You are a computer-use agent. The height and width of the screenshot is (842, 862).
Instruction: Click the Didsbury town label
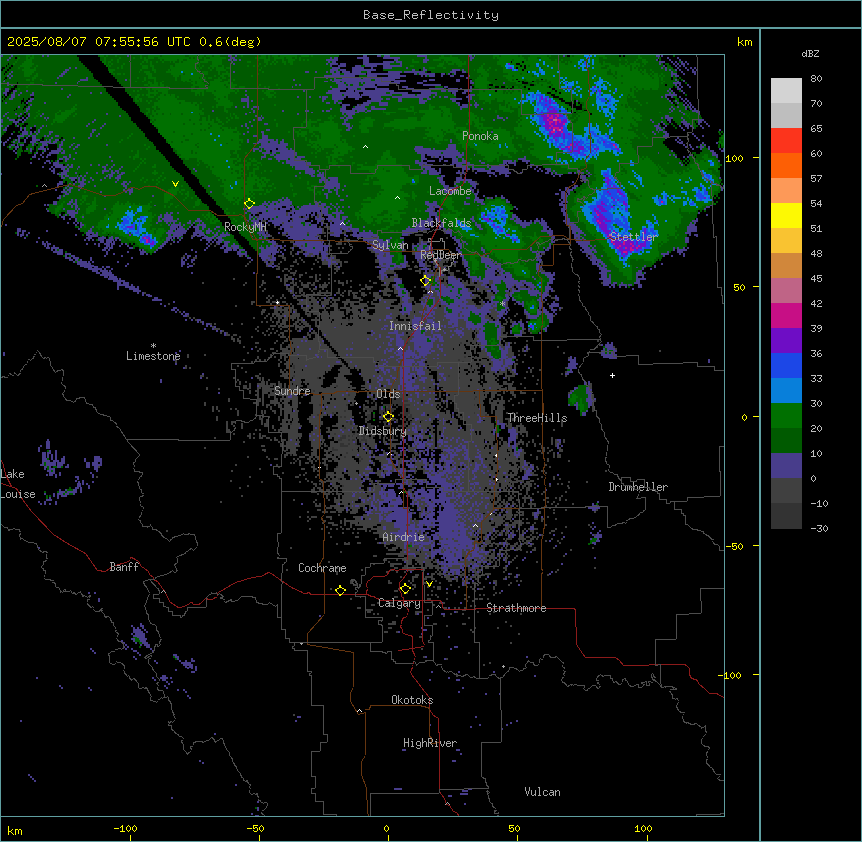click(x=383, y=431)
